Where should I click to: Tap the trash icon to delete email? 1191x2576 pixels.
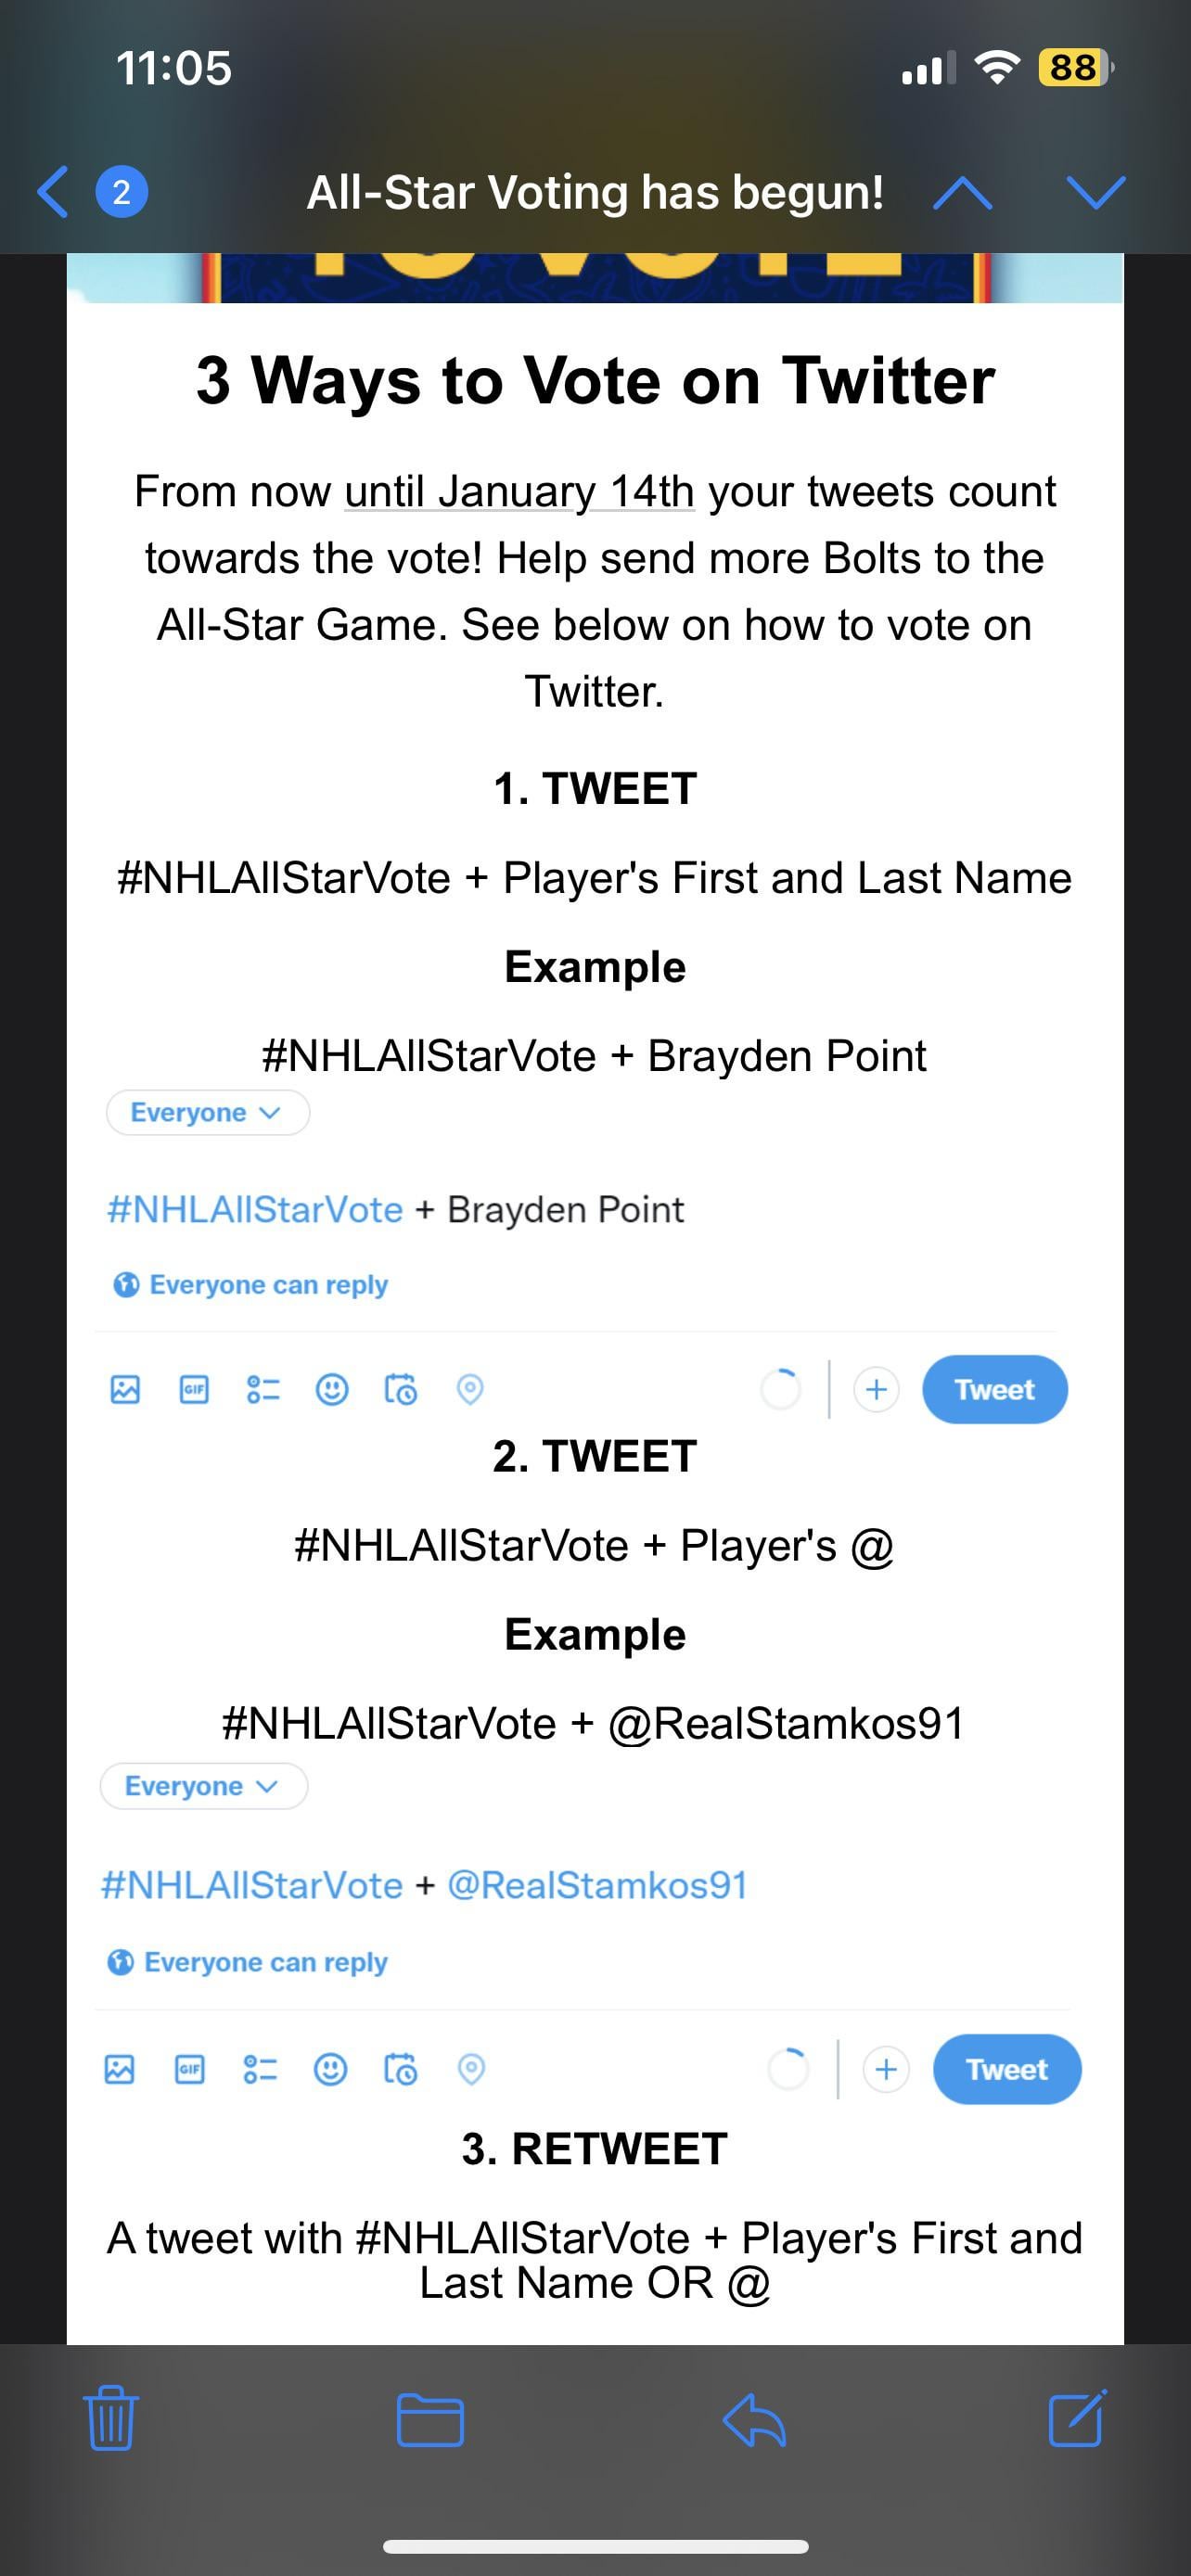[x=110, y=2420]
